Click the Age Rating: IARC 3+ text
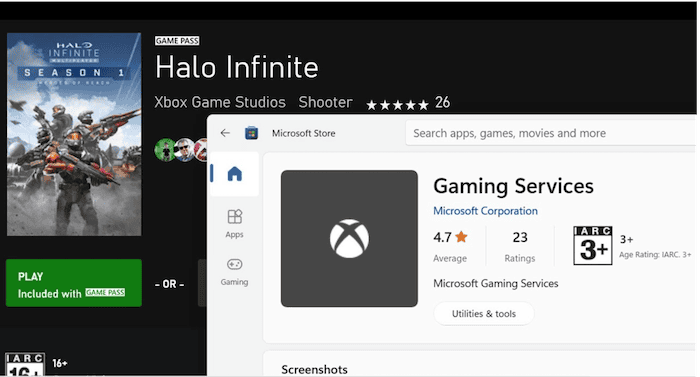 pos(655,255)
